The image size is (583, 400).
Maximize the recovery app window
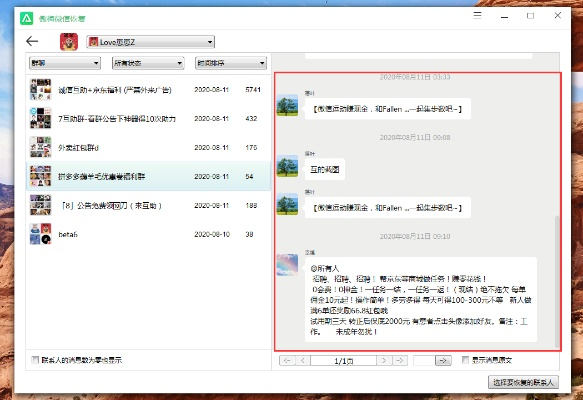click(531, 16)
